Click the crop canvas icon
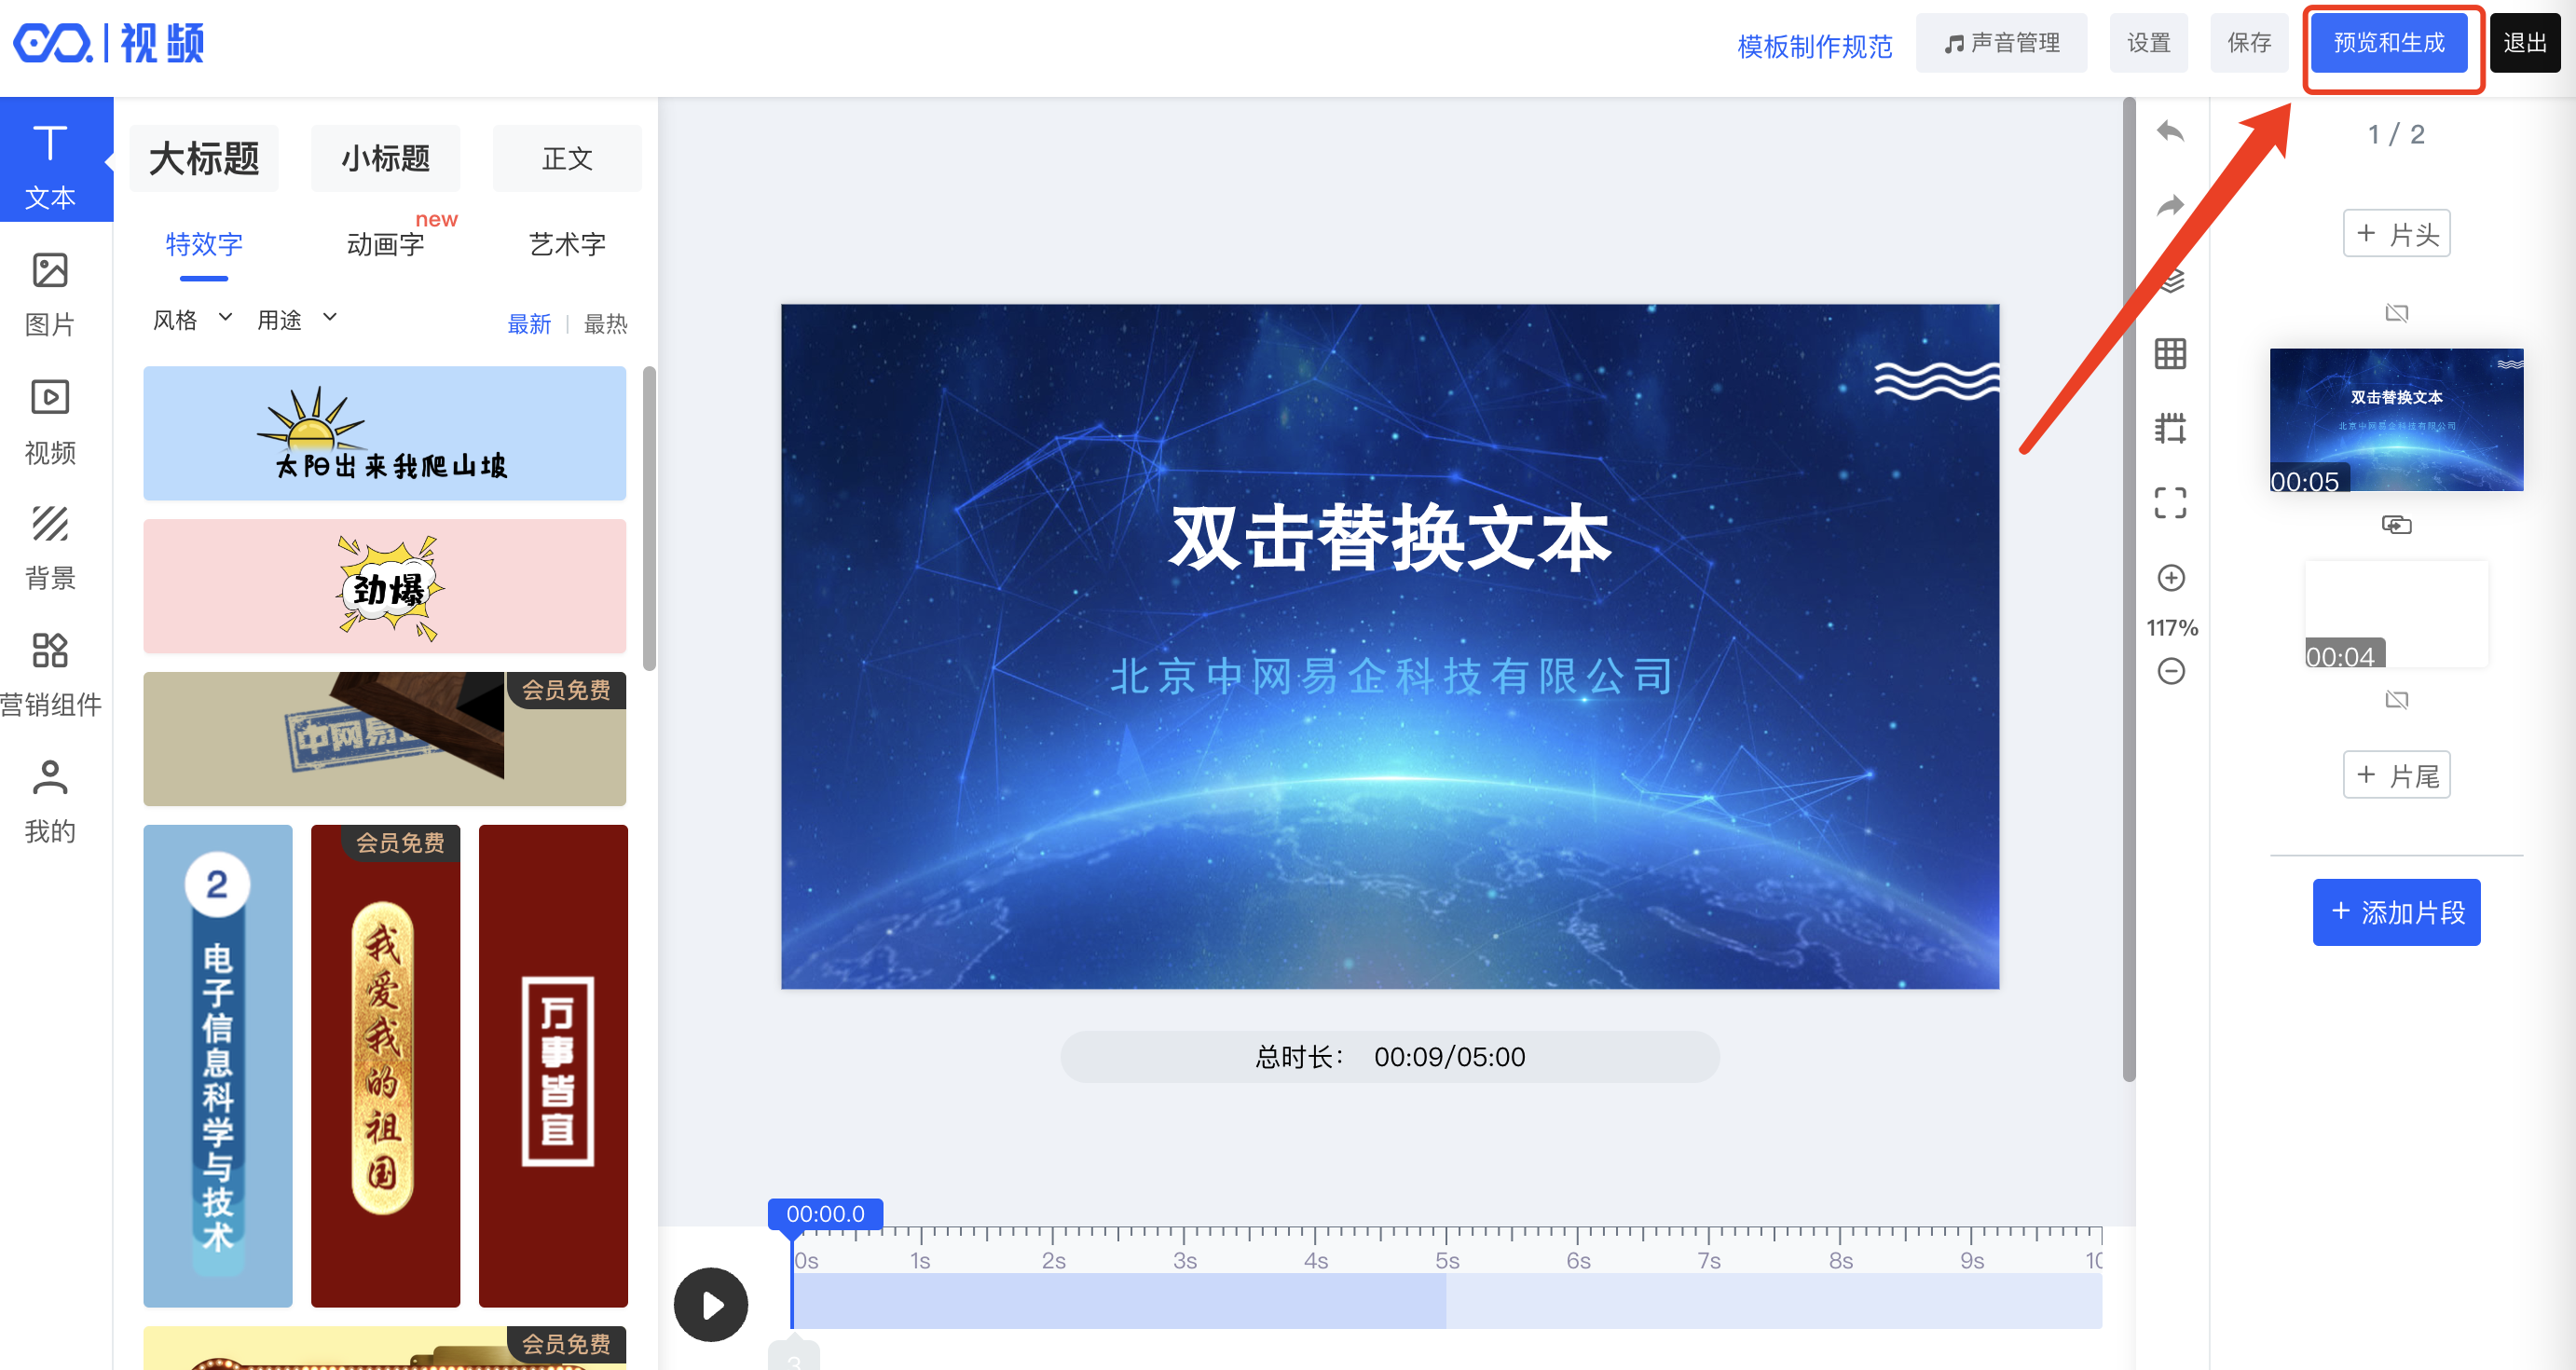2576x1370 pixels. (x=2170, y=428)
